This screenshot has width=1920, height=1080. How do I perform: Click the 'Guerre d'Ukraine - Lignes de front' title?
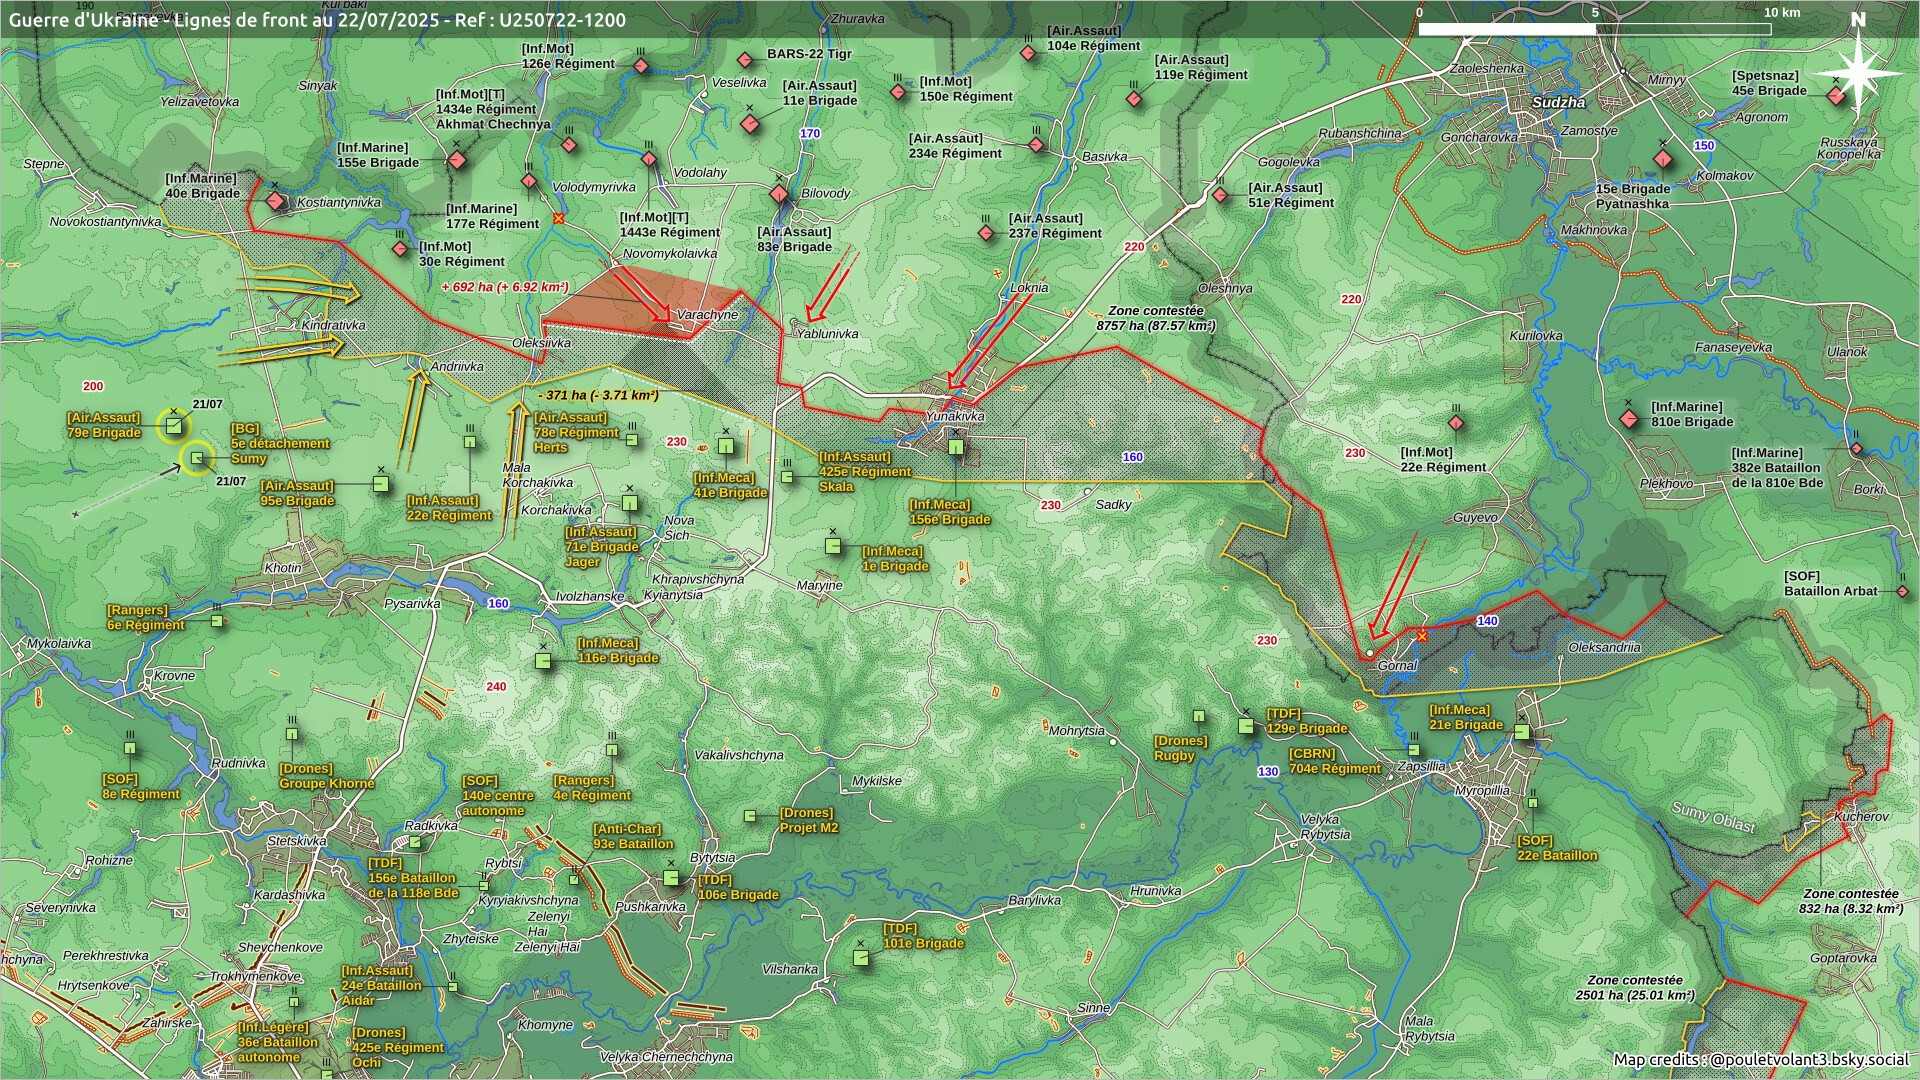click(x=317, y=20)
